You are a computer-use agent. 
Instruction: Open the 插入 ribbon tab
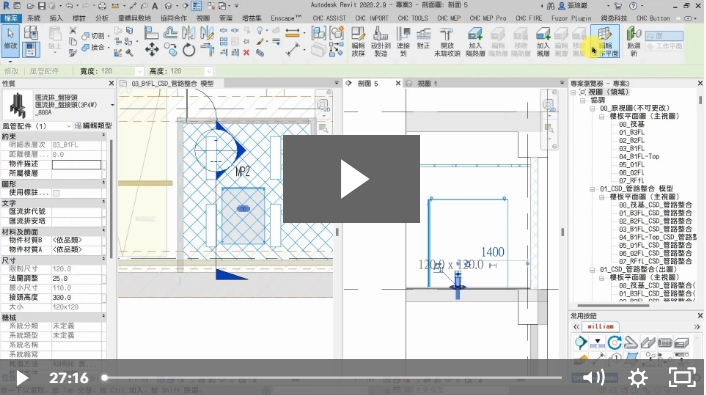tap(56, 18)
